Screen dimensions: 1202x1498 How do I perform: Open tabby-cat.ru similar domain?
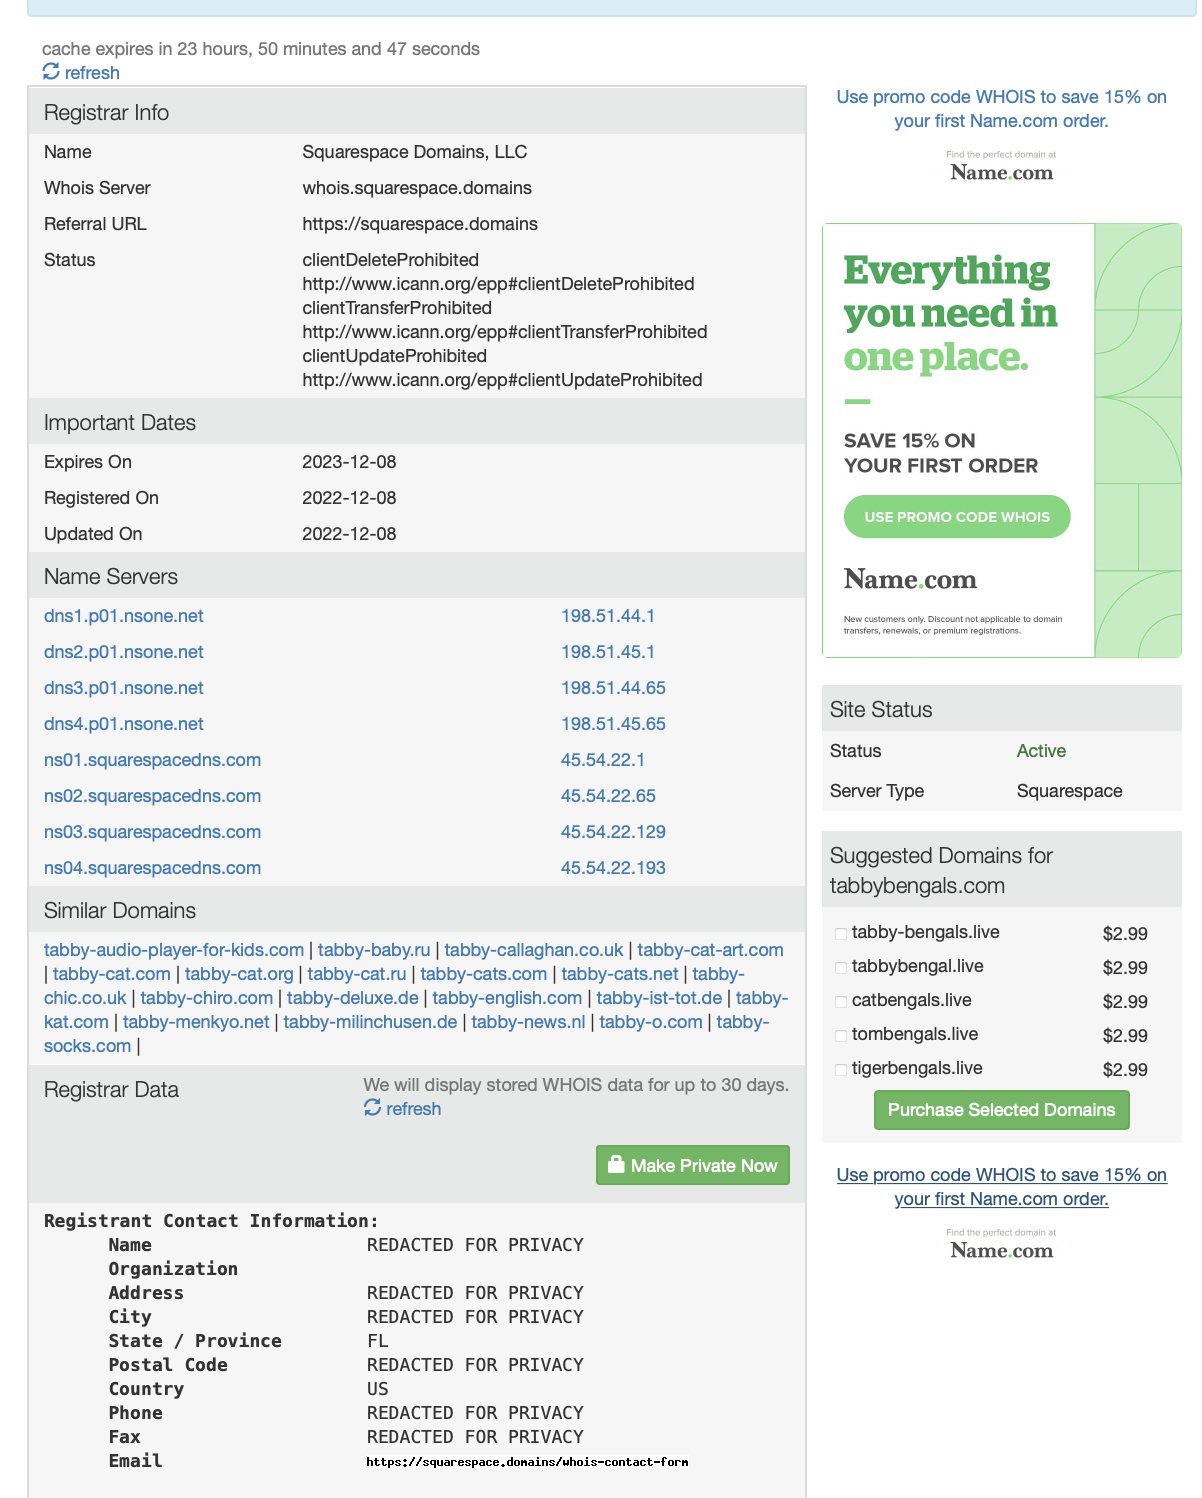[x=357, y=974]
